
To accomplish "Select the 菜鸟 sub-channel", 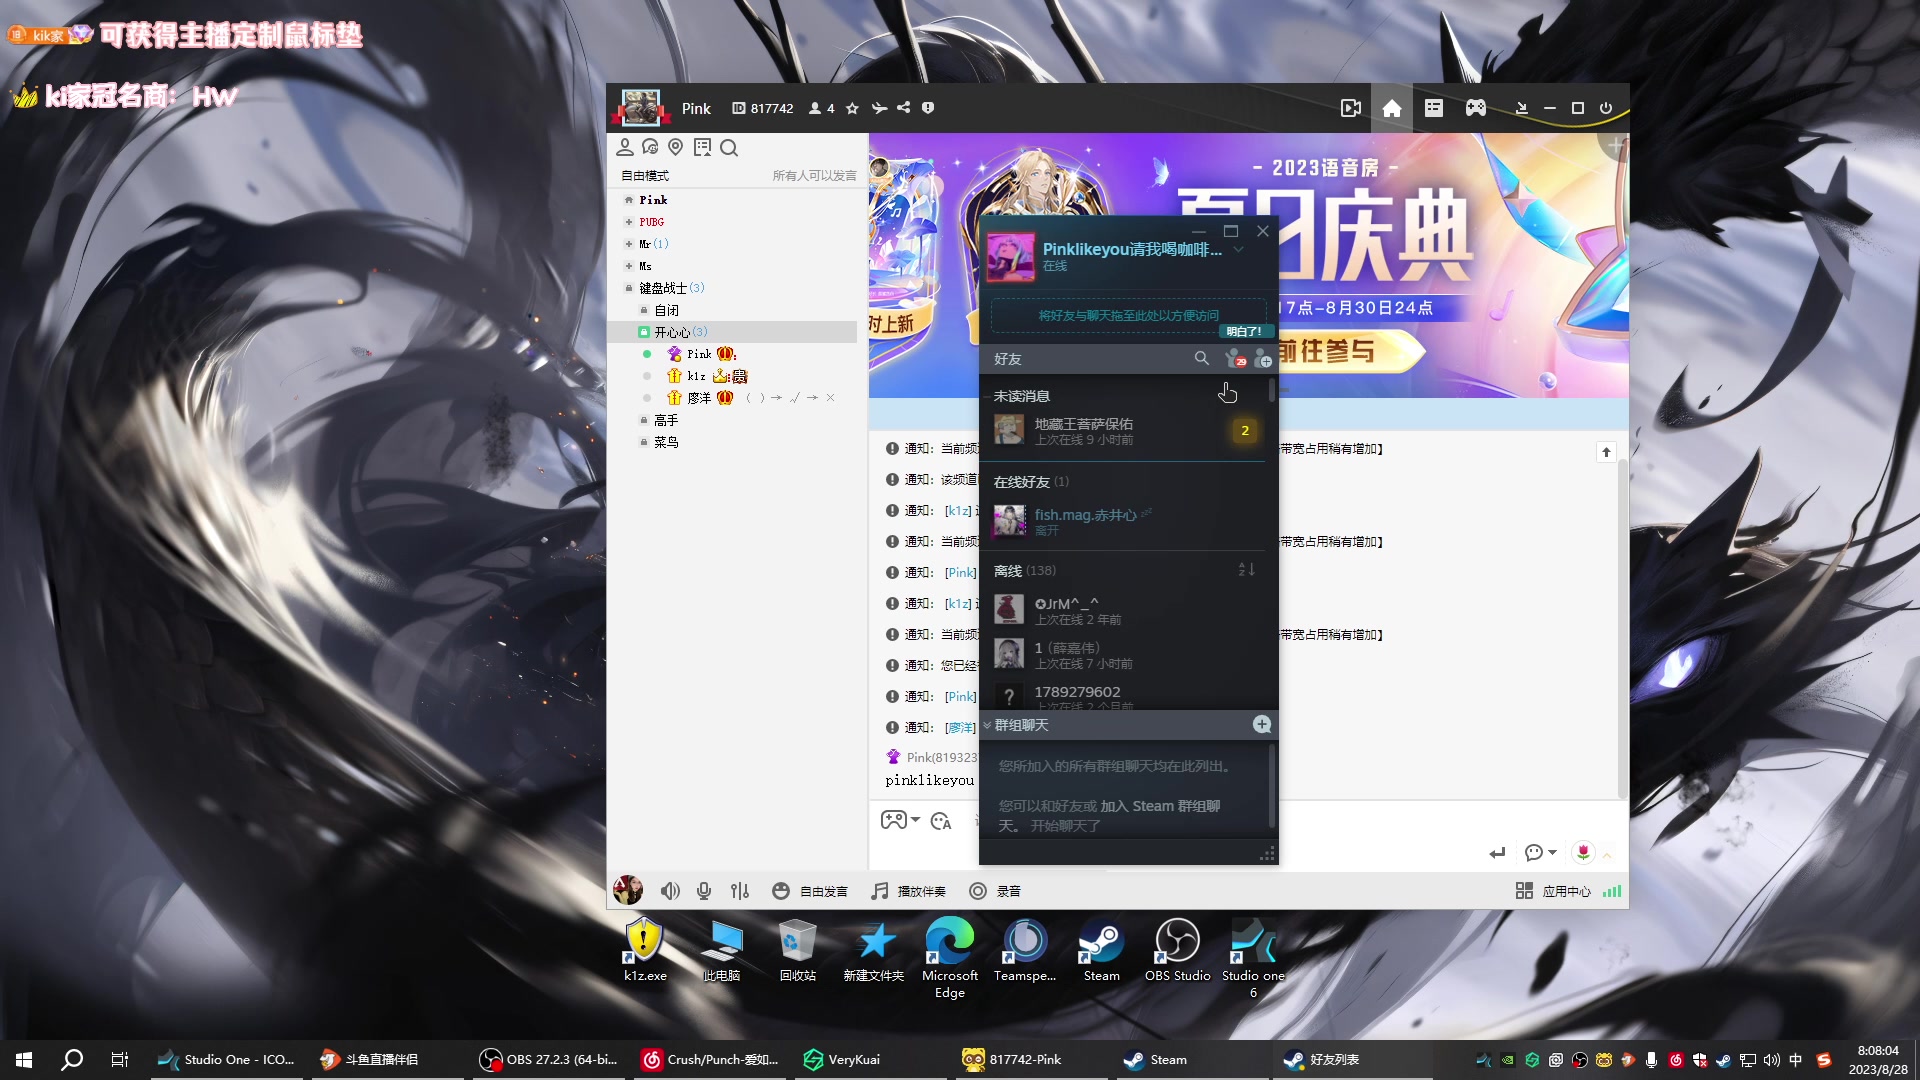I will tap(666, 442).
